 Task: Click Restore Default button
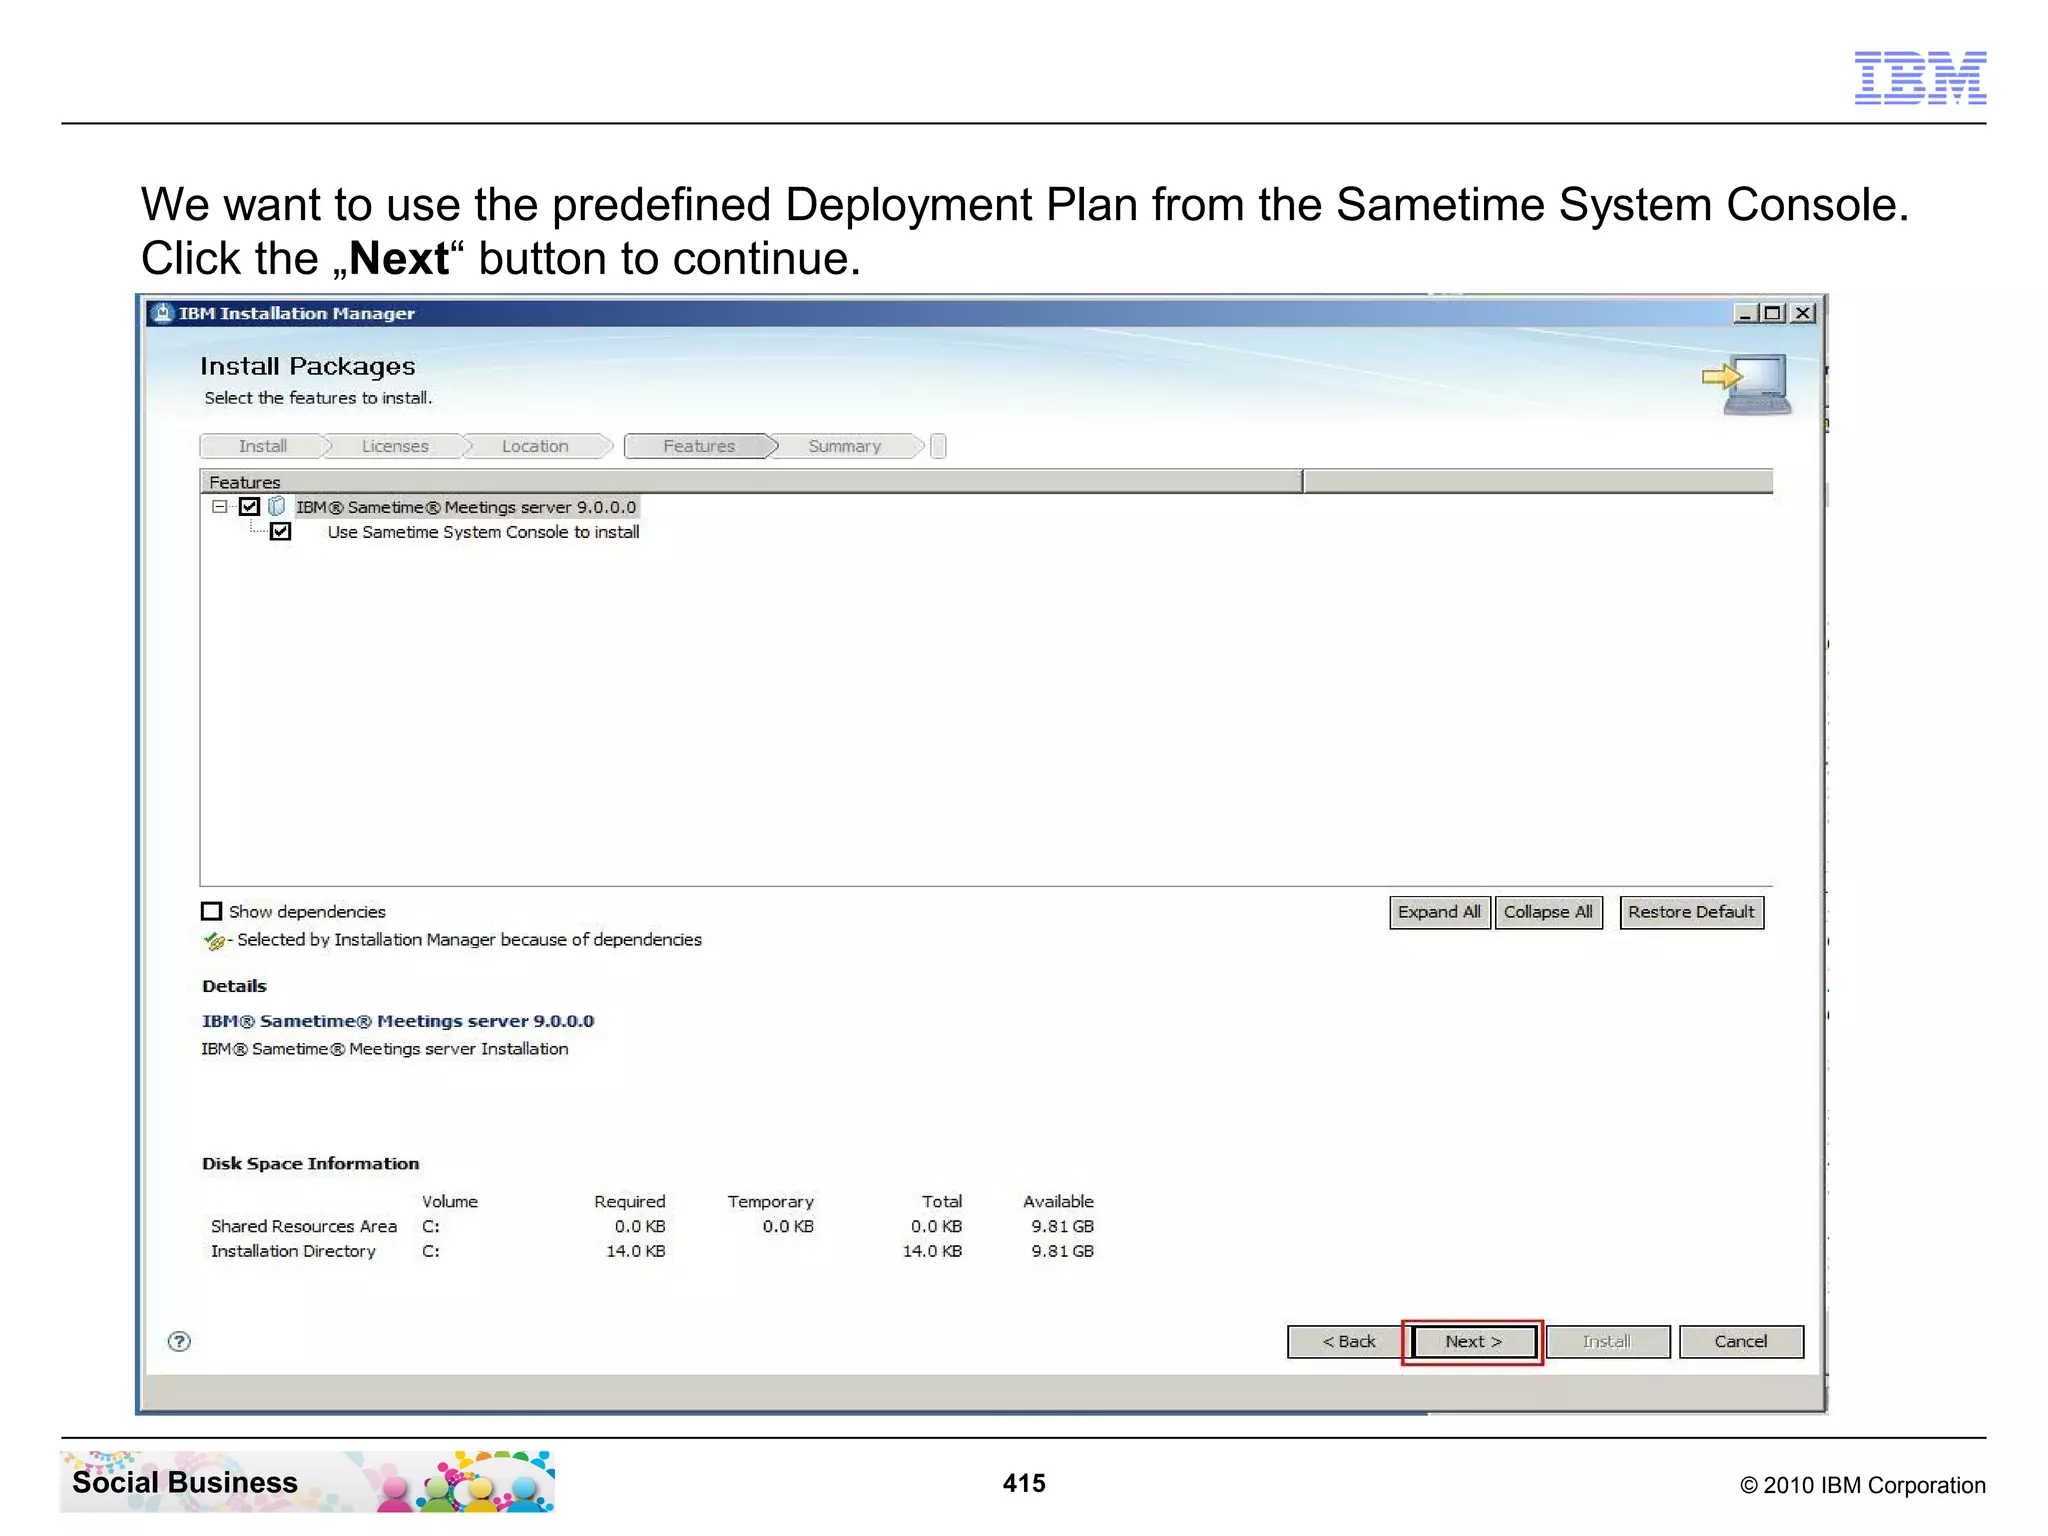click(x=1691, y=912)
